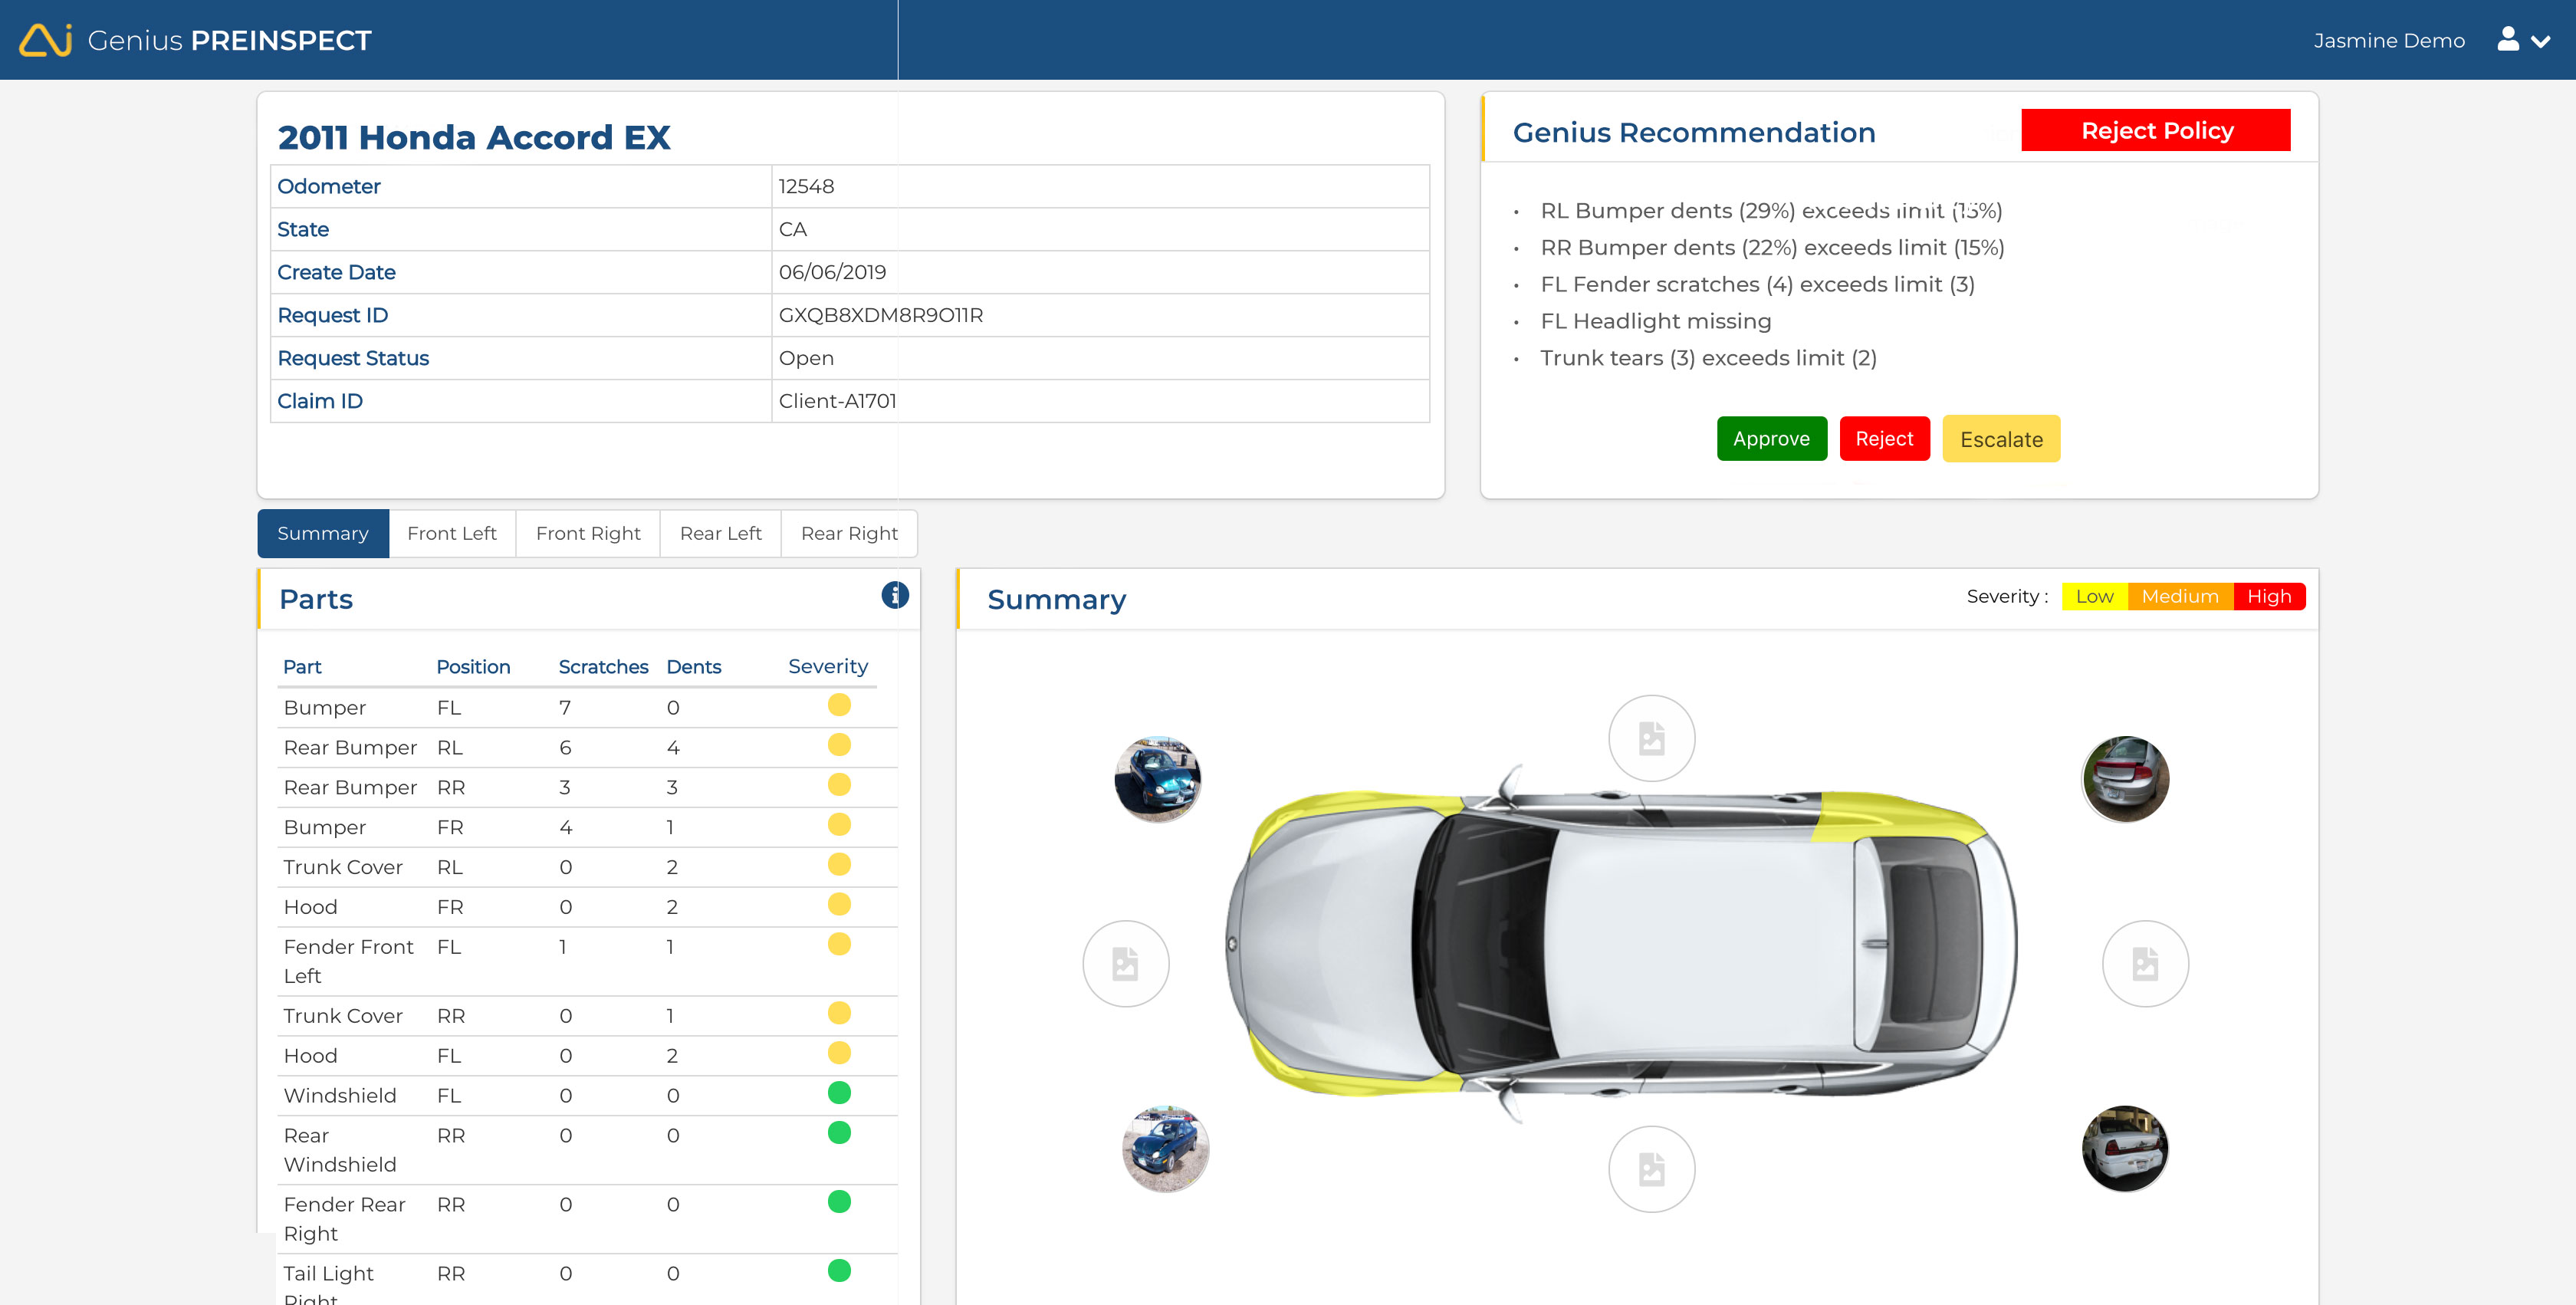
Task: Click Request ID value GXQB8XDM8R9O11R
Action: 881,315
